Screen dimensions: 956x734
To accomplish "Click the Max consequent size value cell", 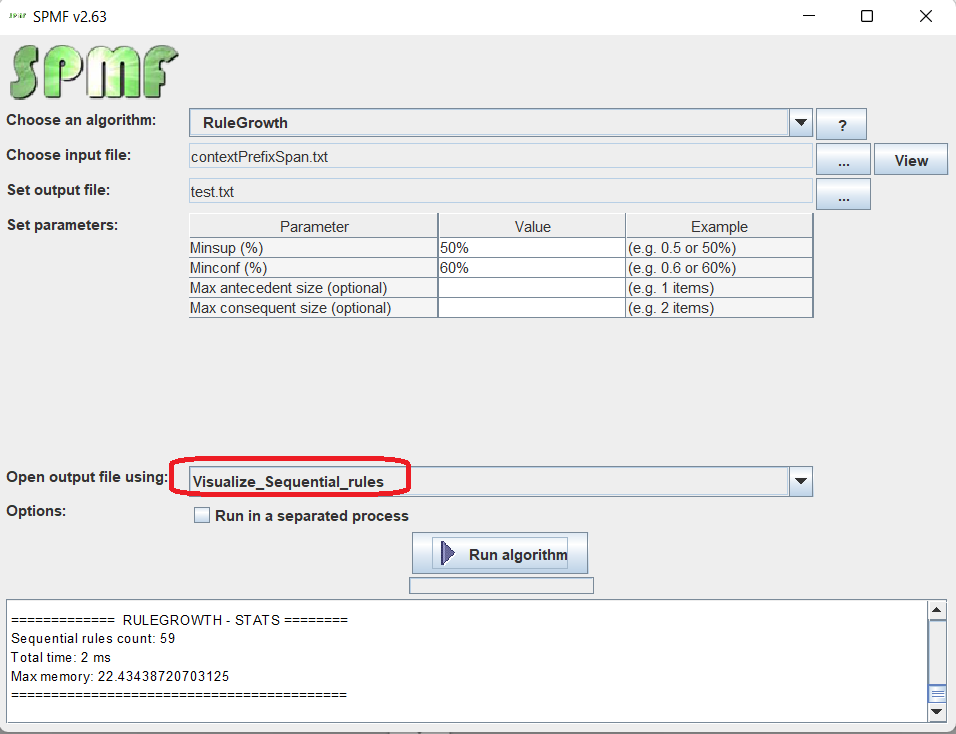I will tap(531, 308).
